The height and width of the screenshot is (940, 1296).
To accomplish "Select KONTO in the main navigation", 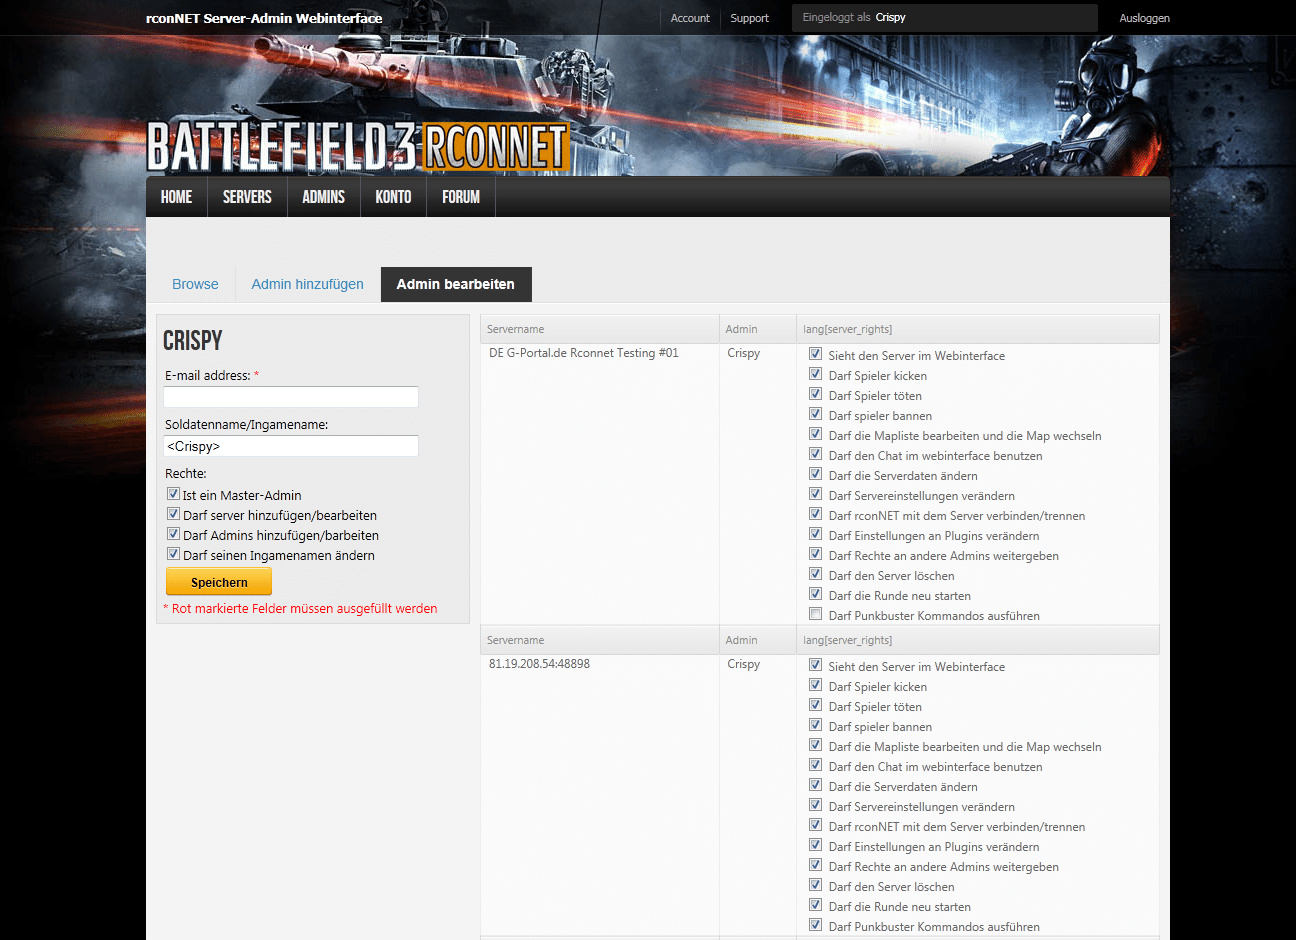I will point(393,197).
